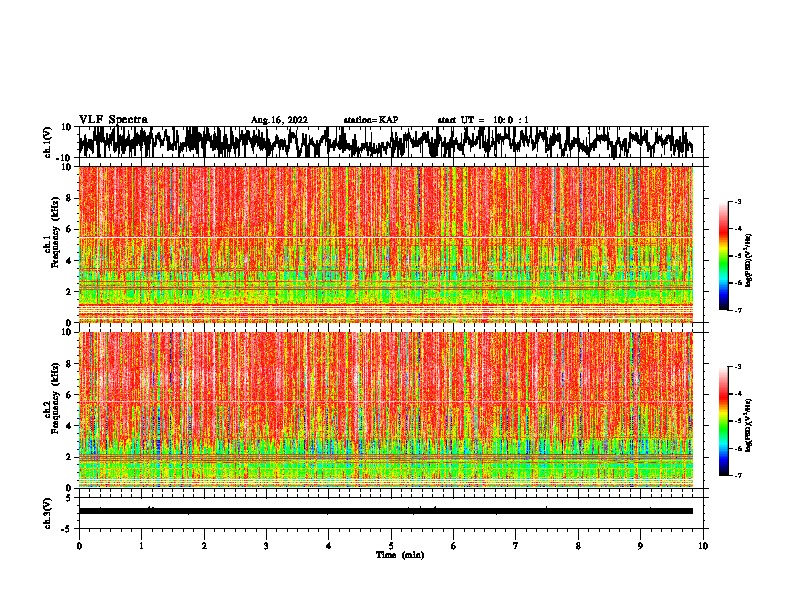Click the "station=KAP" header label
Image resolution: width=792 pixels, height=612 pixels.
click(371, 120)
